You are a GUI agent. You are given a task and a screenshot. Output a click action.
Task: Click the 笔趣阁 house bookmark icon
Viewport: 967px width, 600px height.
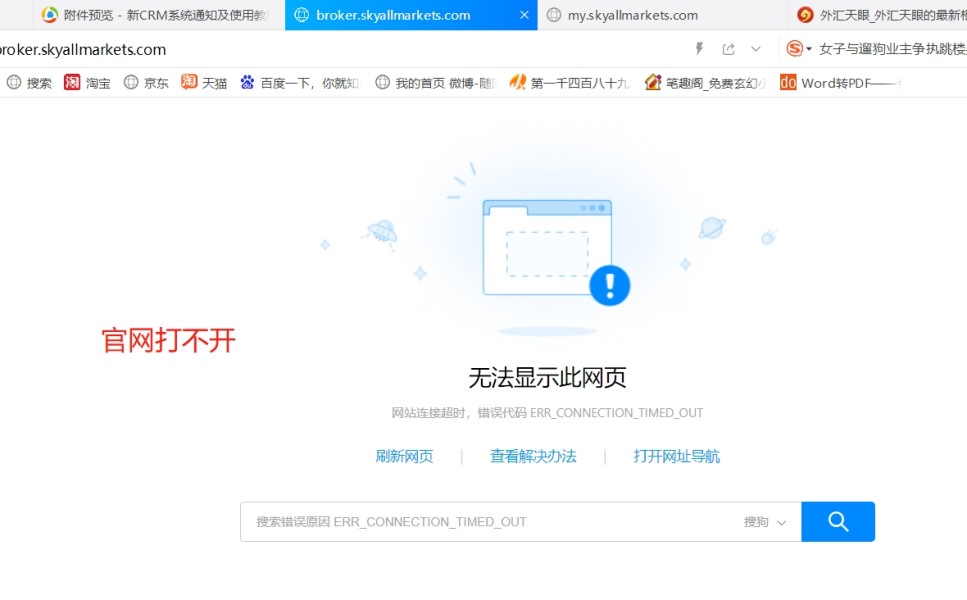tap(652, 82)
